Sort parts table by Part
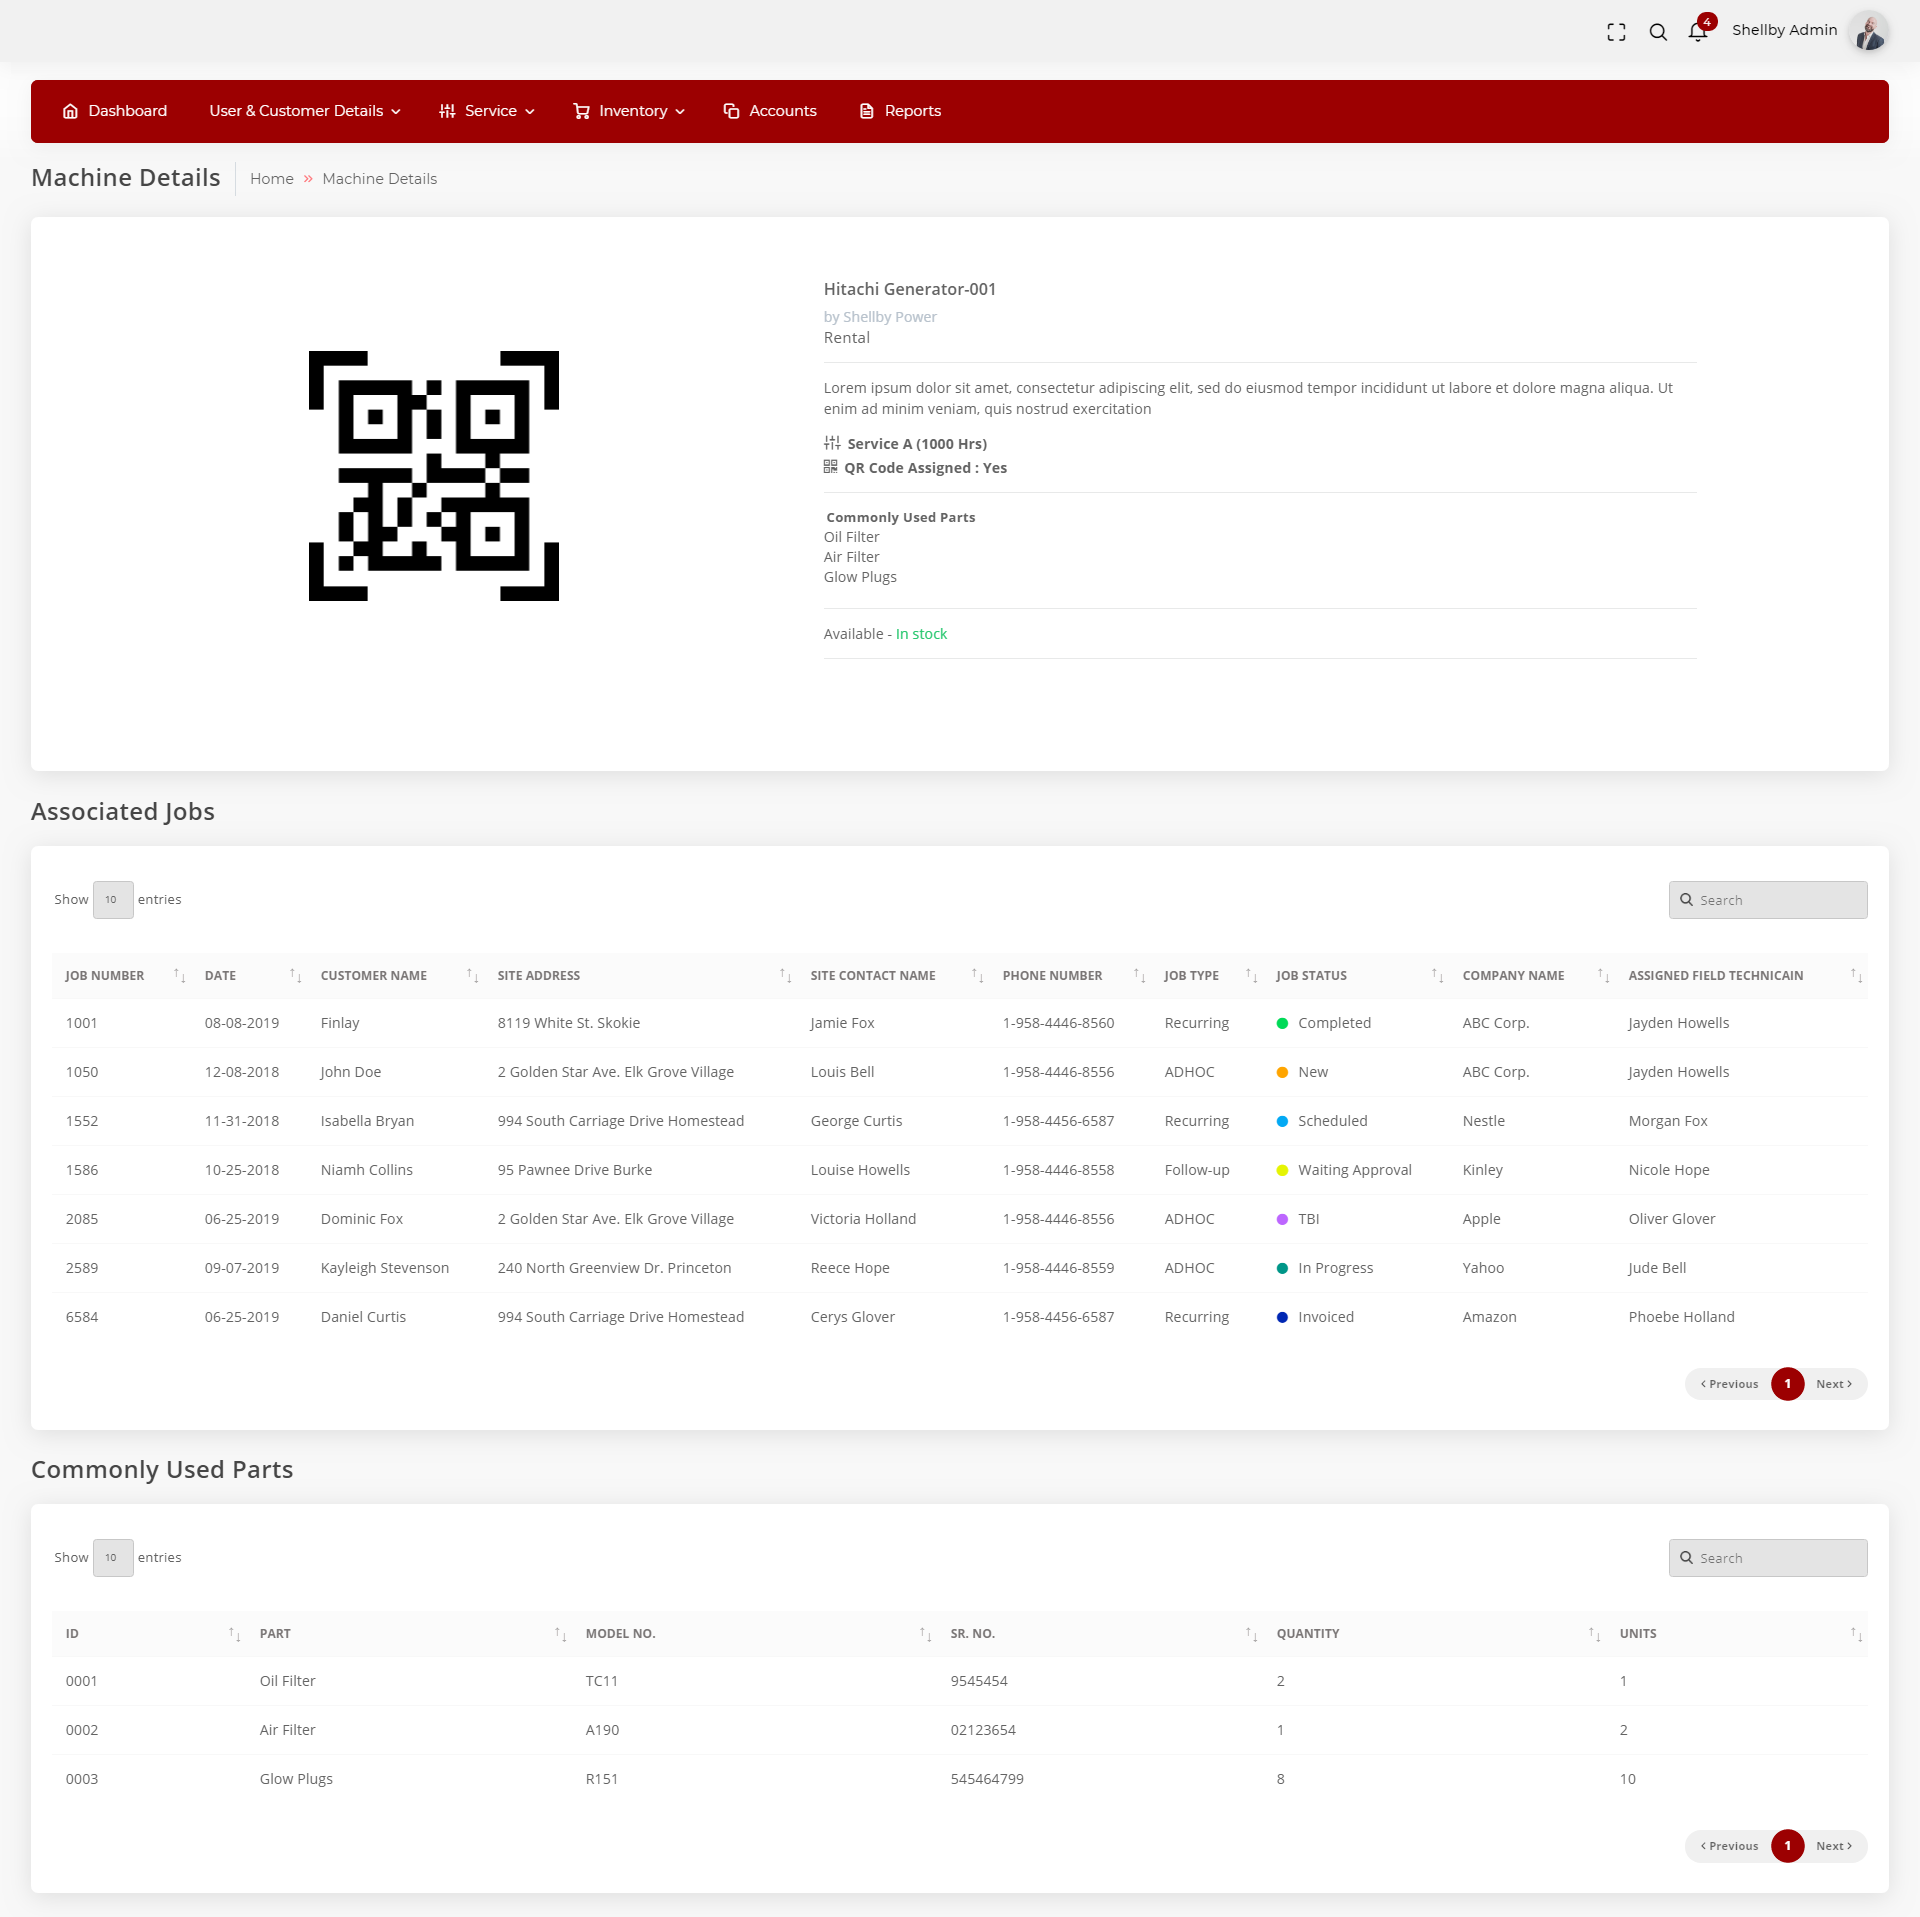This screenshot has width=1920, height=1917. tap(410, 1634)
